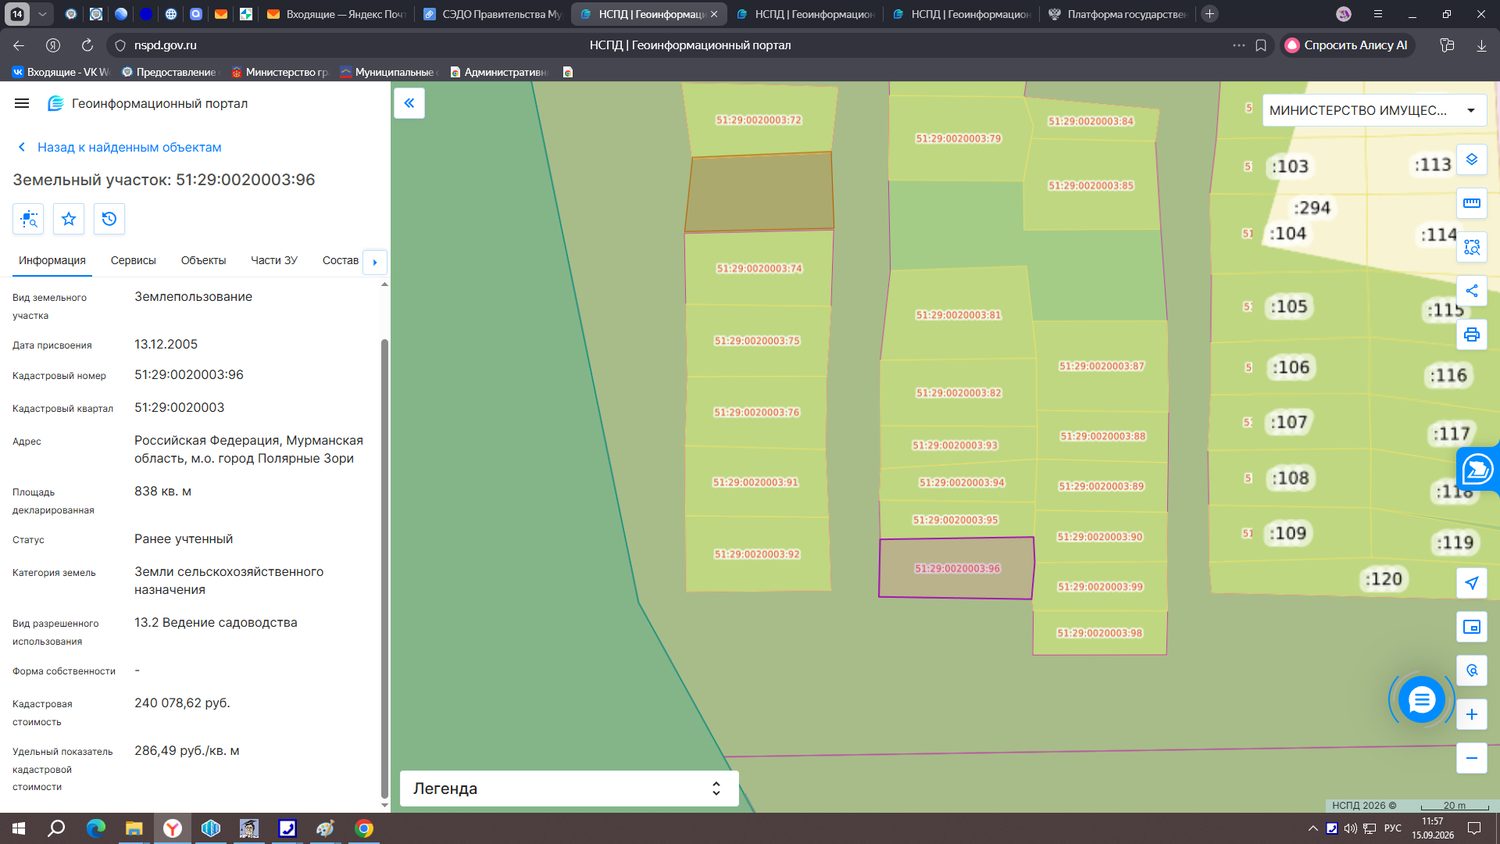
Task: Open browser tab list dropdown arrow
Action: coord(42,14)
